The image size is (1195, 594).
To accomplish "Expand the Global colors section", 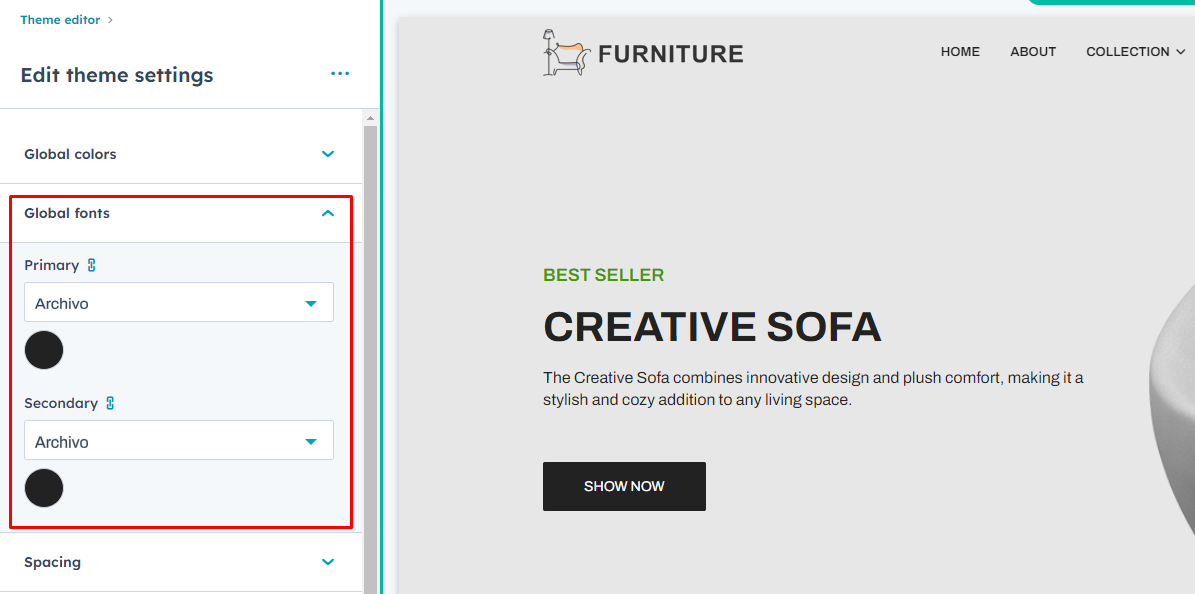I will point(328,154).
